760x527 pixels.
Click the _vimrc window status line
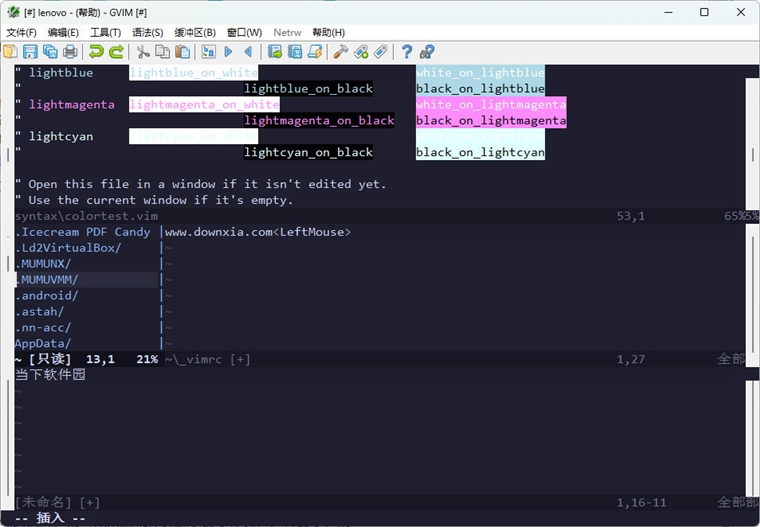454,359
